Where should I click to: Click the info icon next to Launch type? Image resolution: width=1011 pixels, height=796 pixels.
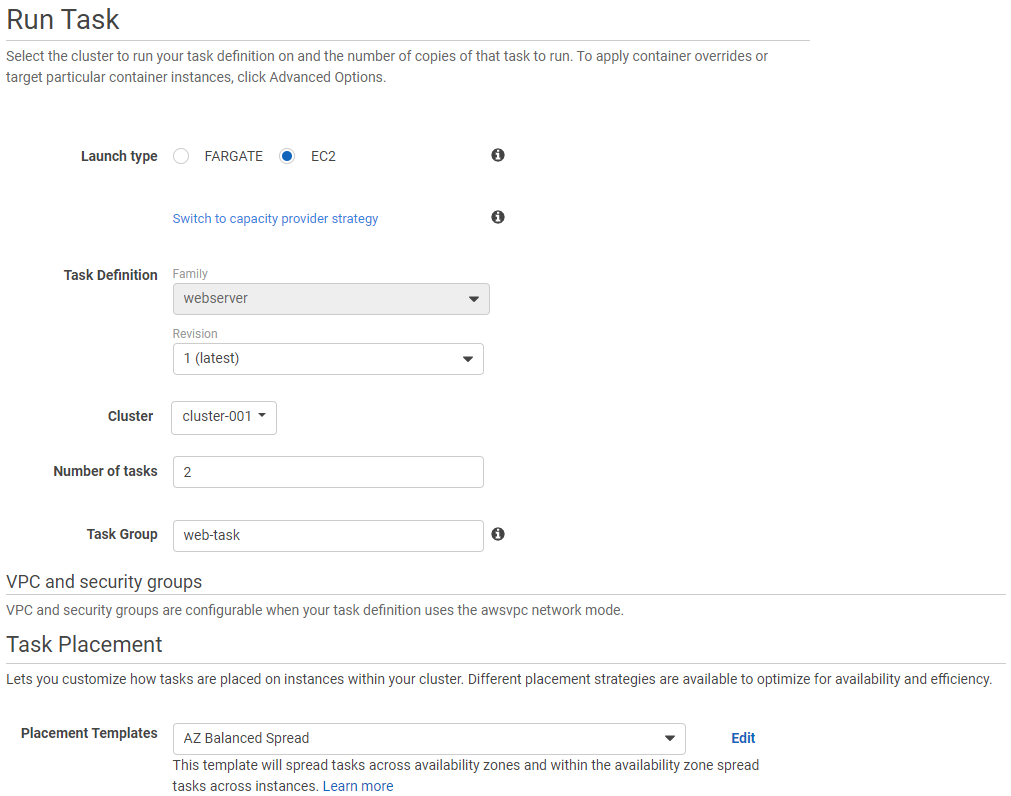(x=498, y=155)
